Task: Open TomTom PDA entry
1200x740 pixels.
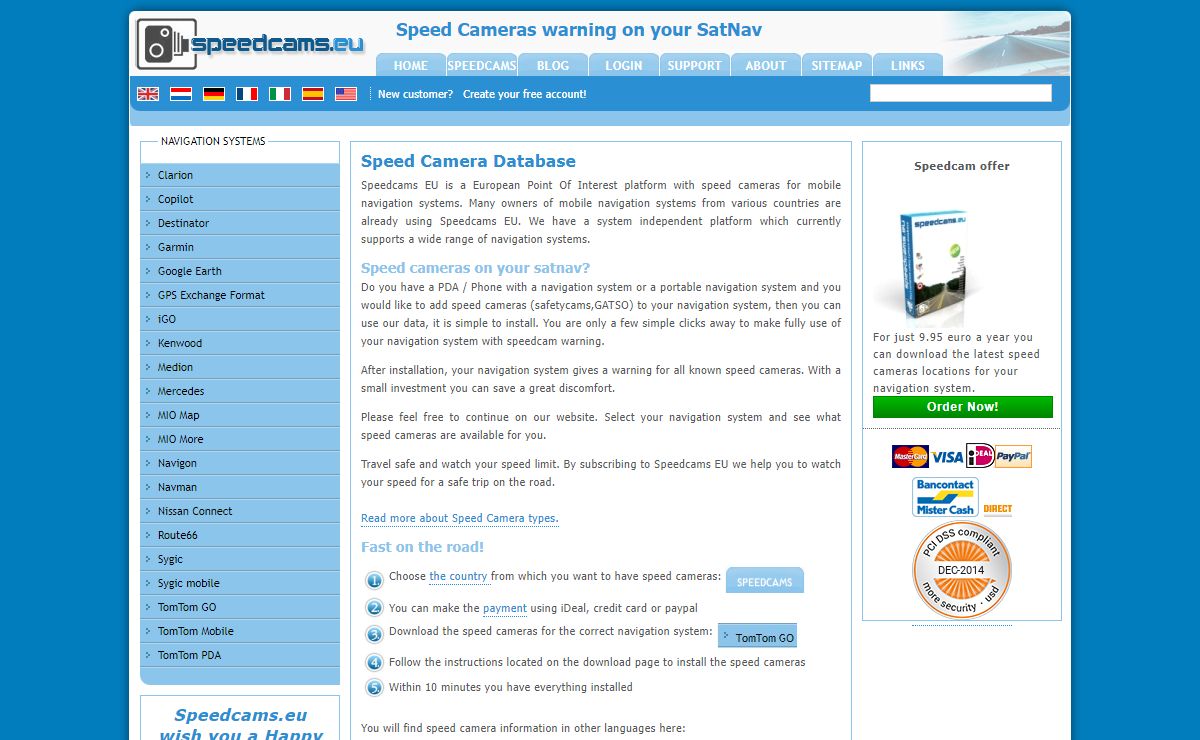Action: [x=240, y=655]
